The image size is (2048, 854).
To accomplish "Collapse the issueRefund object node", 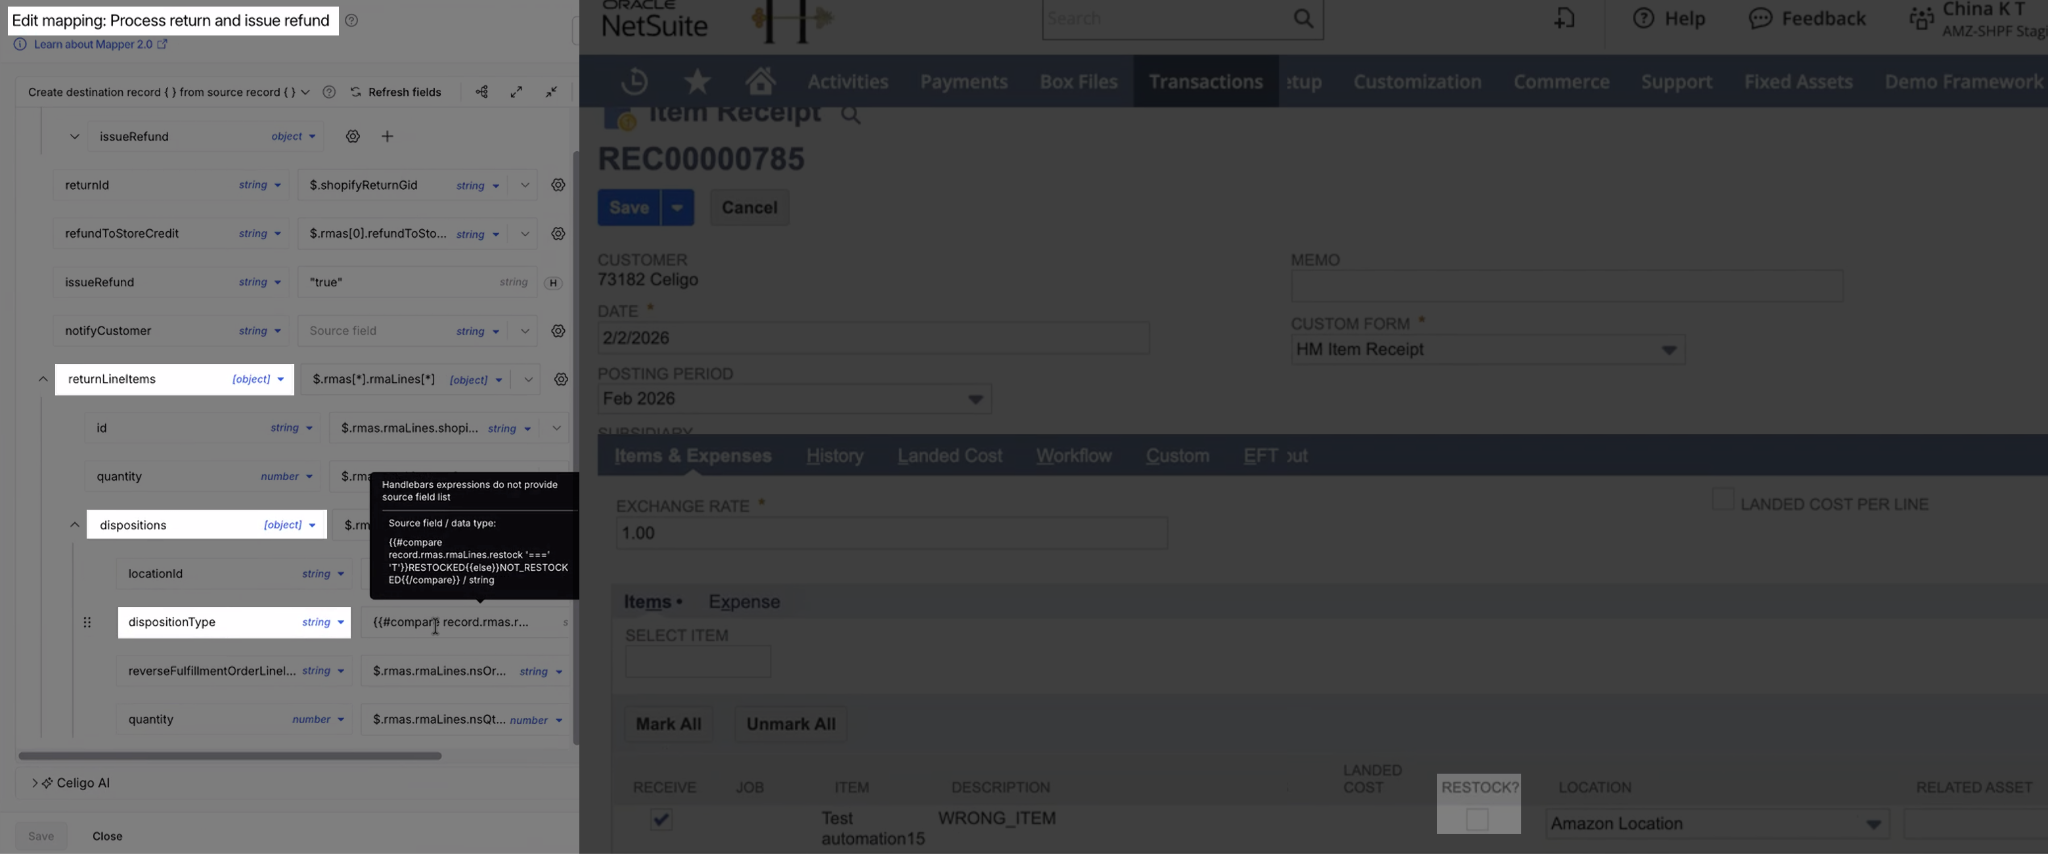I will pos(74,137).
